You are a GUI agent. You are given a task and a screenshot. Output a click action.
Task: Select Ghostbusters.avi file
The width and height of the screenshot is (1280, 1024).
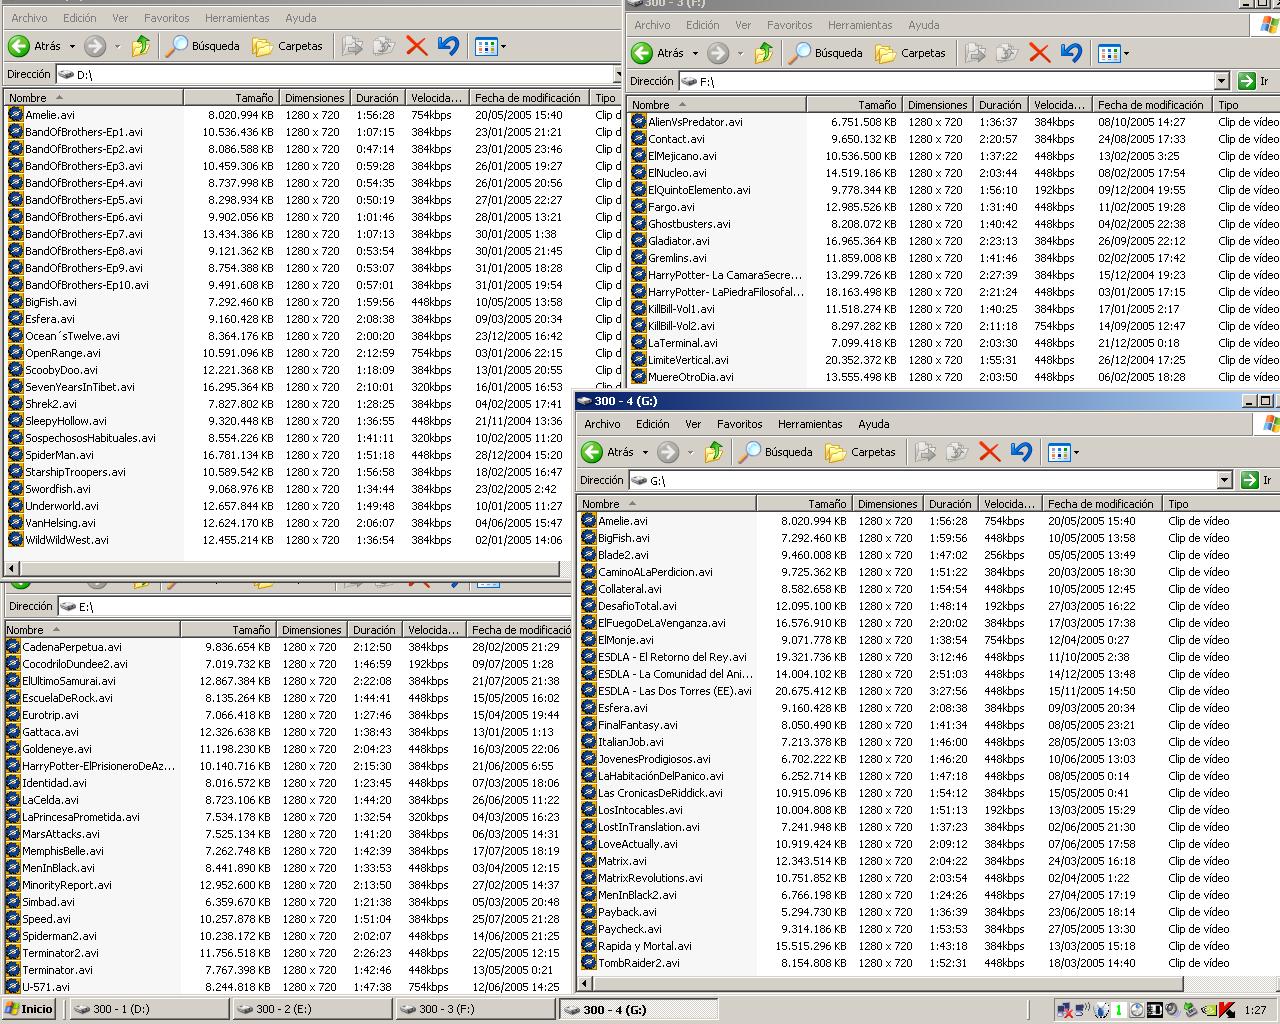click(x=689, y=224)
